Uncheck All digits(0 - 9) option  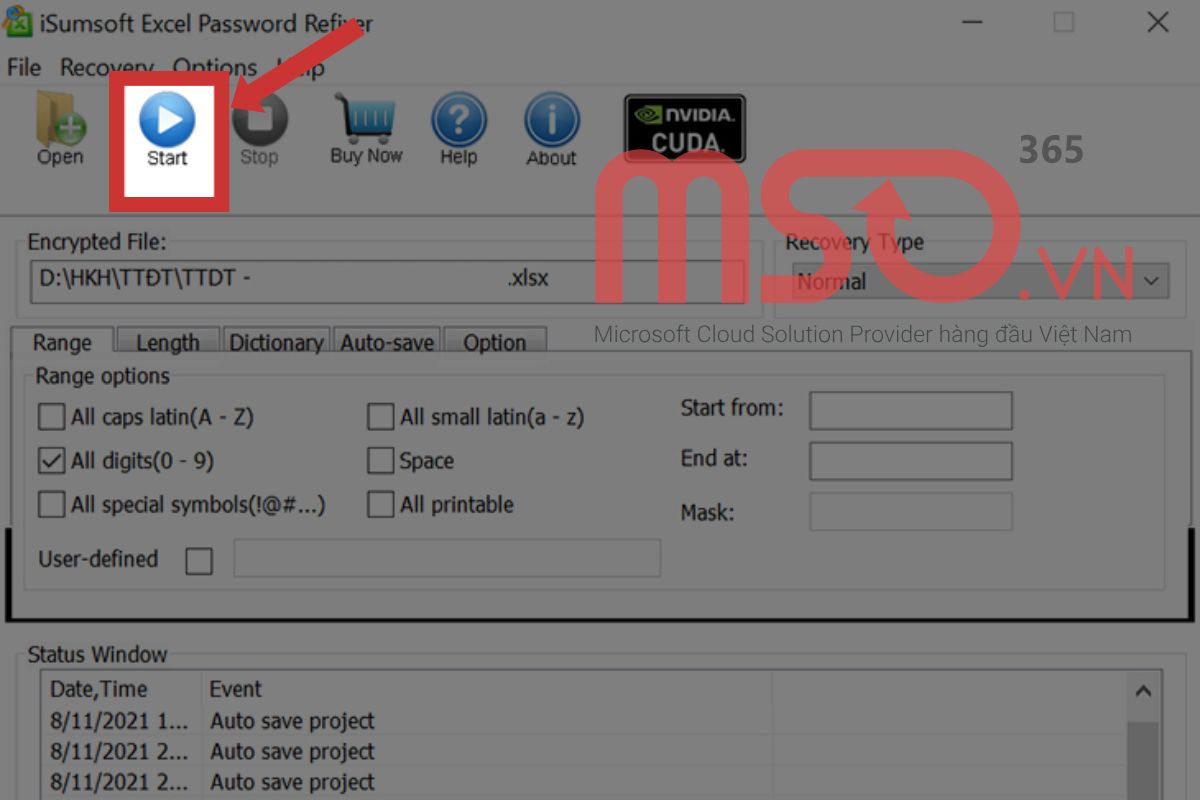click(51, 460)
